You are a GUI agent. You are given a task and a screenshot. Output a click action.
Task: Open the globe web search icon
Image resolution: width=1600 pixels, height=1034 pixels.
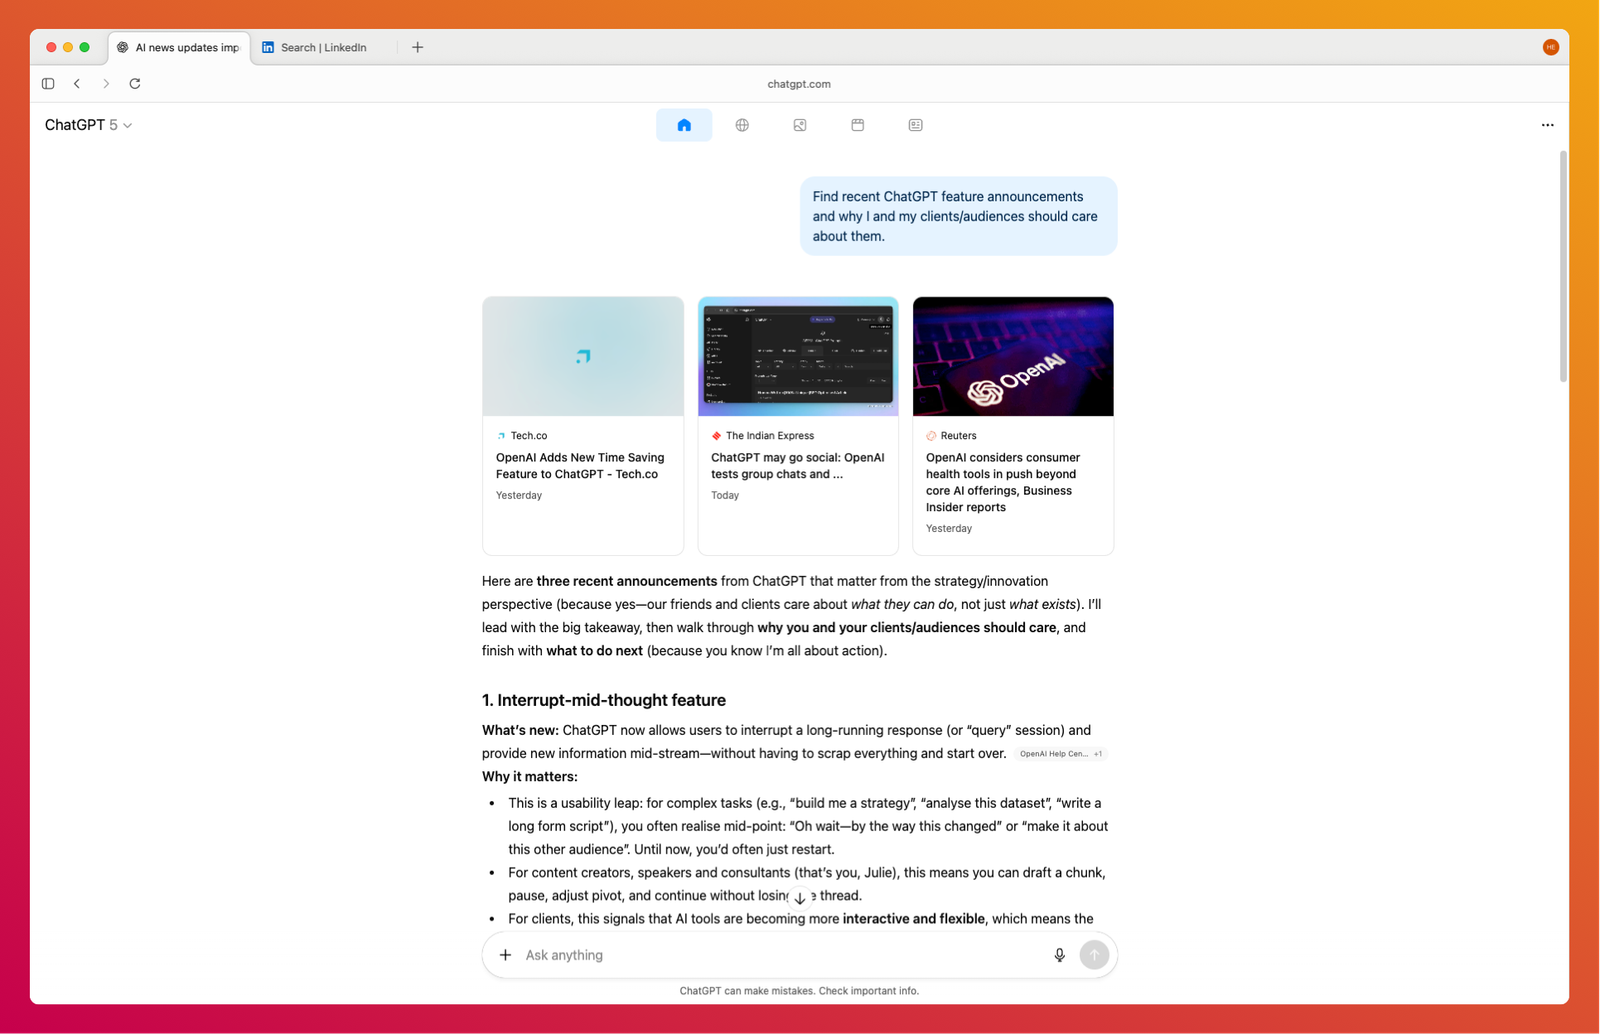(742, 125)
